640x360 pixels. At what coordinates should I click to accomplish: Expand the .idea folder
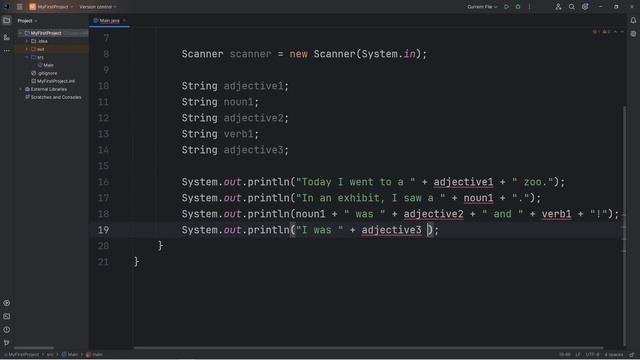[x=27, y=41]
